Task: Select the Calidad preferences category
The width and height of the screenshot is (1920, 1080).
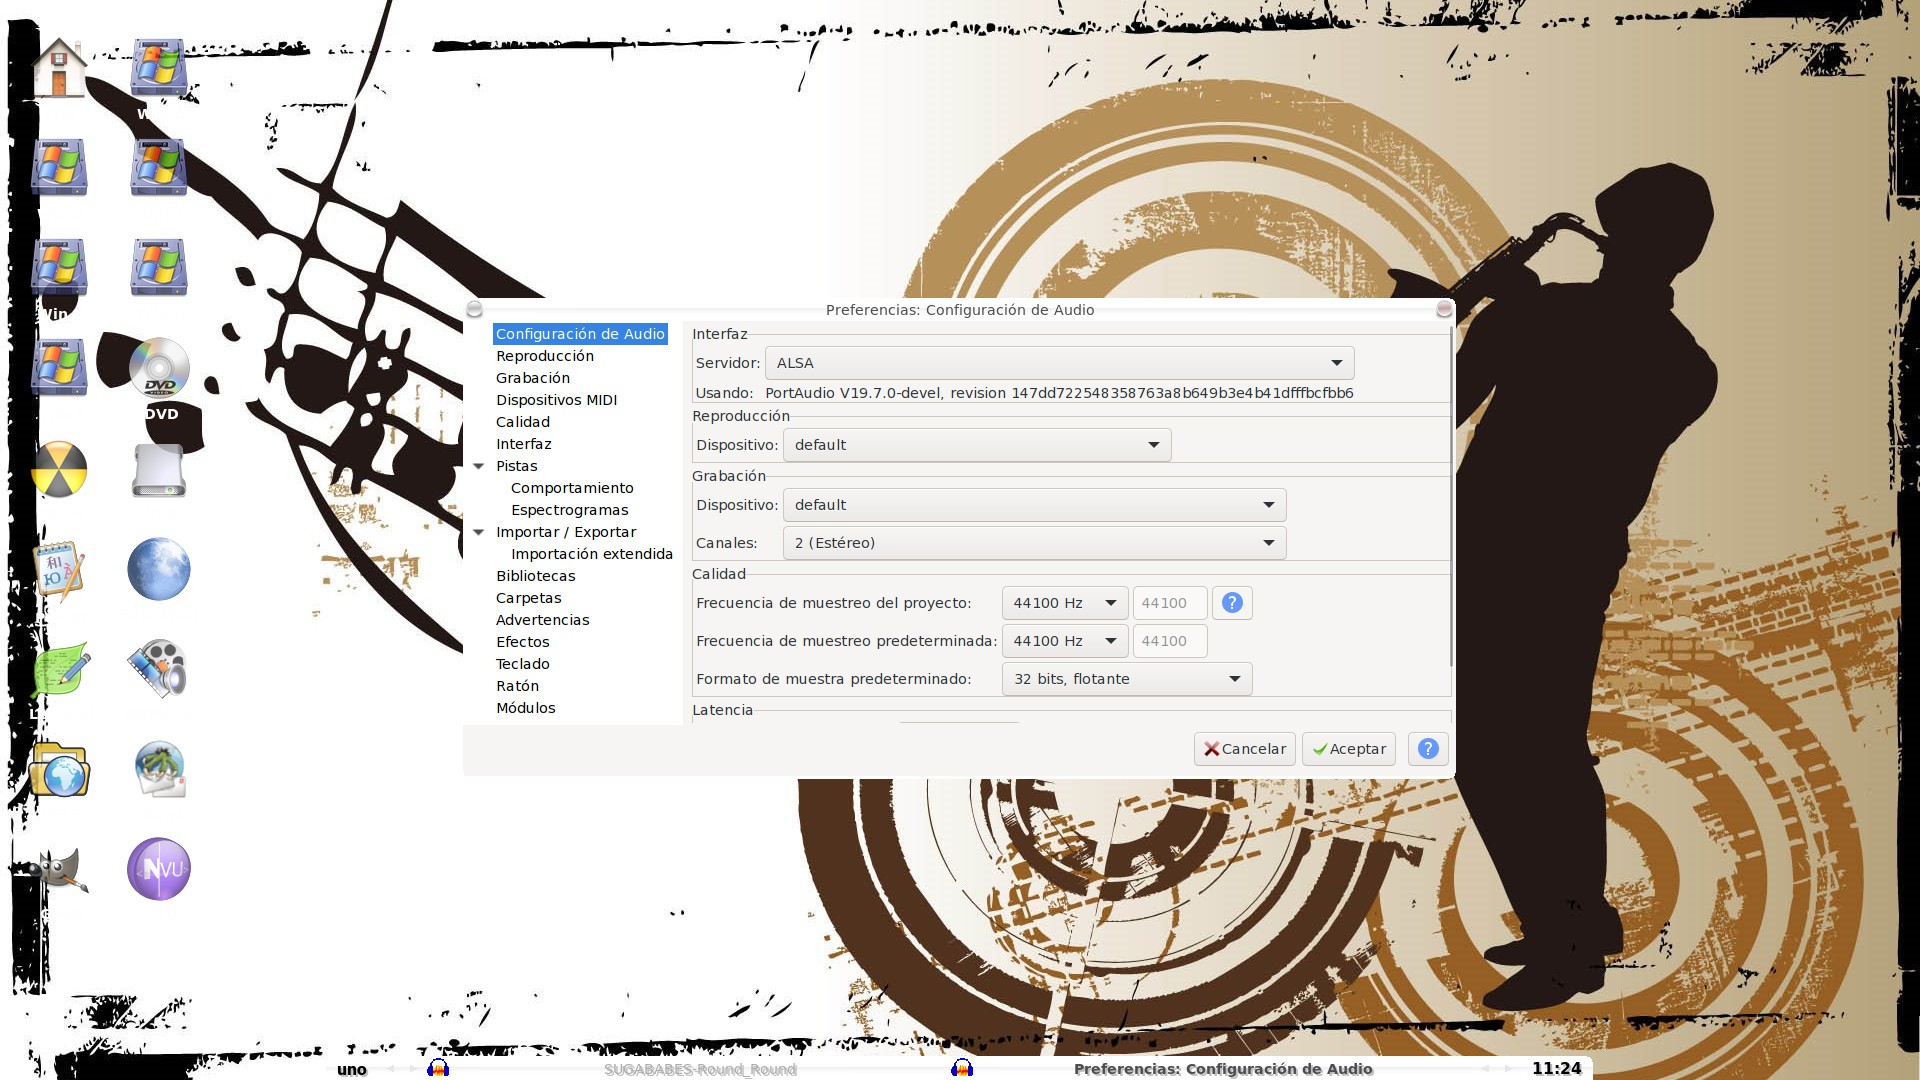Action: (523, 422)
